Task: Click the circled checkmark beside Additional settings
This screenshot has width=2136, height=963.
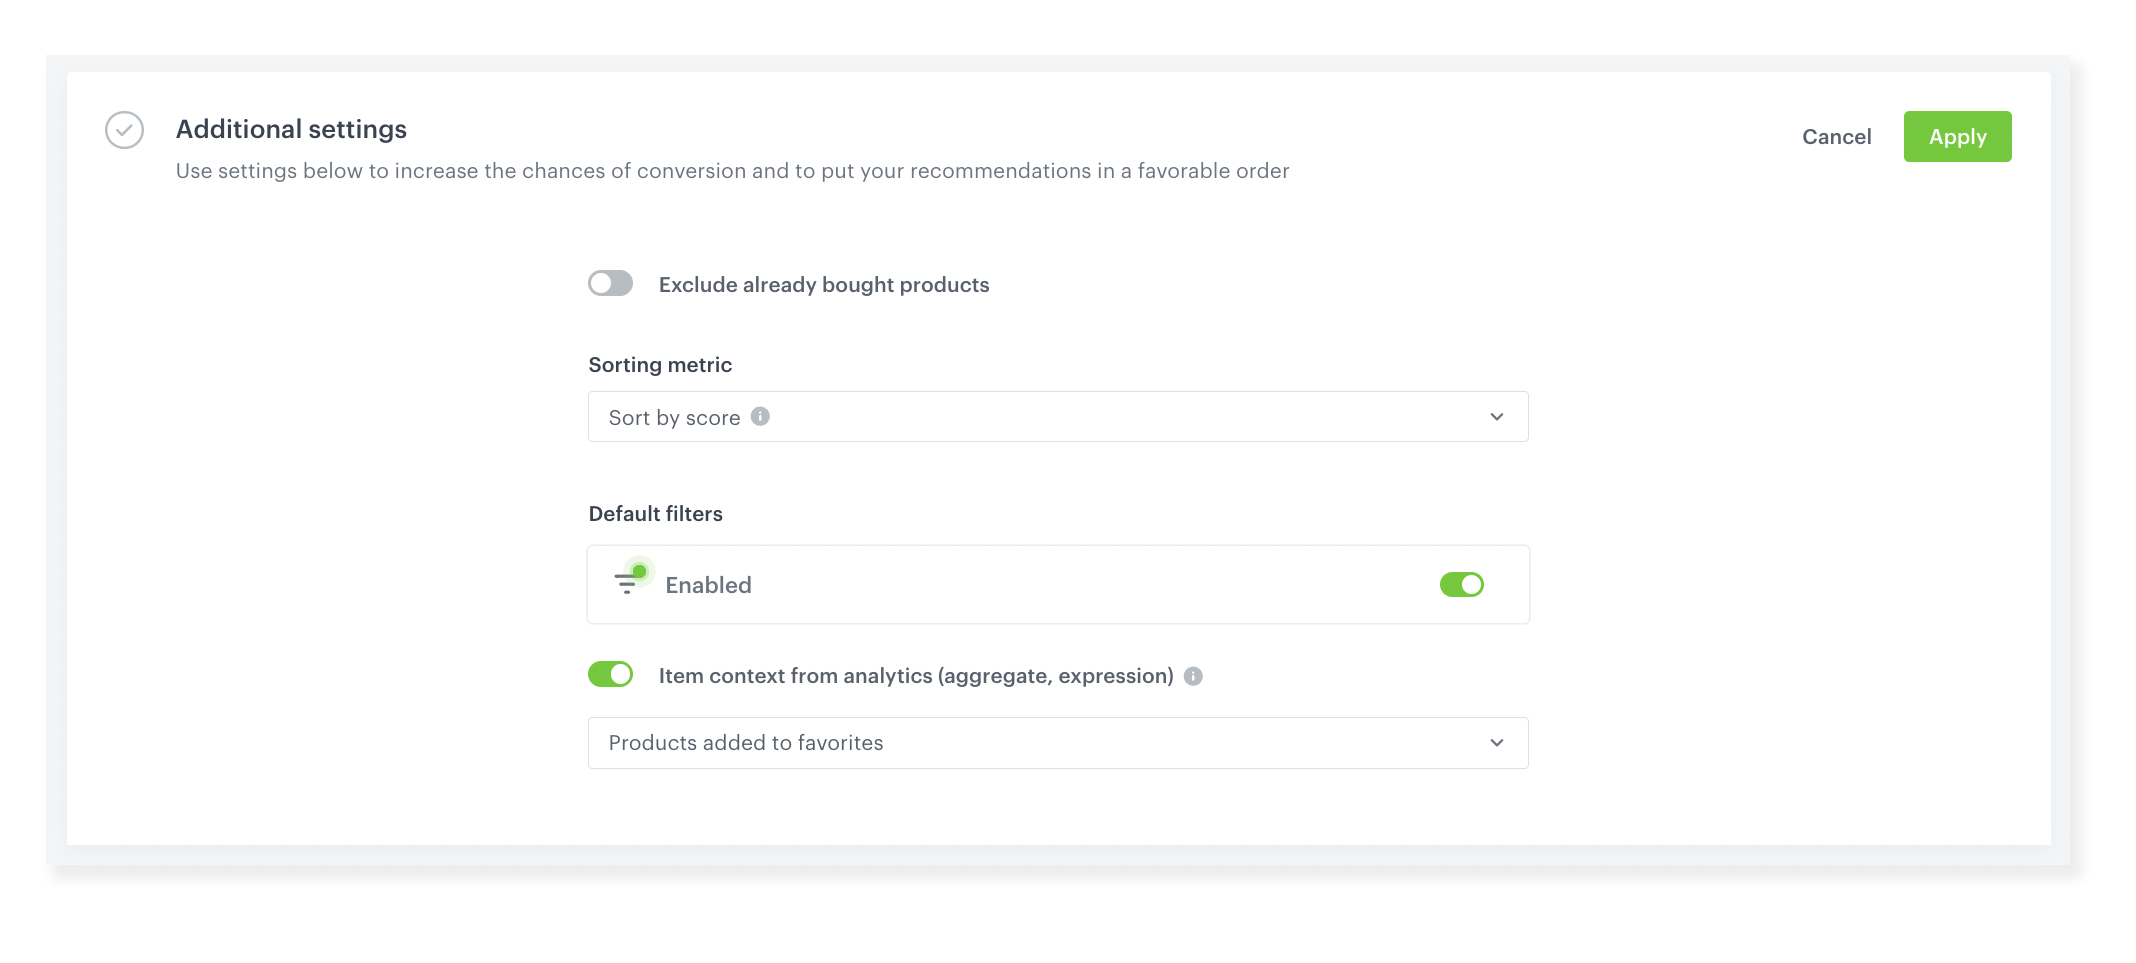Action: (x=124, y=130)
